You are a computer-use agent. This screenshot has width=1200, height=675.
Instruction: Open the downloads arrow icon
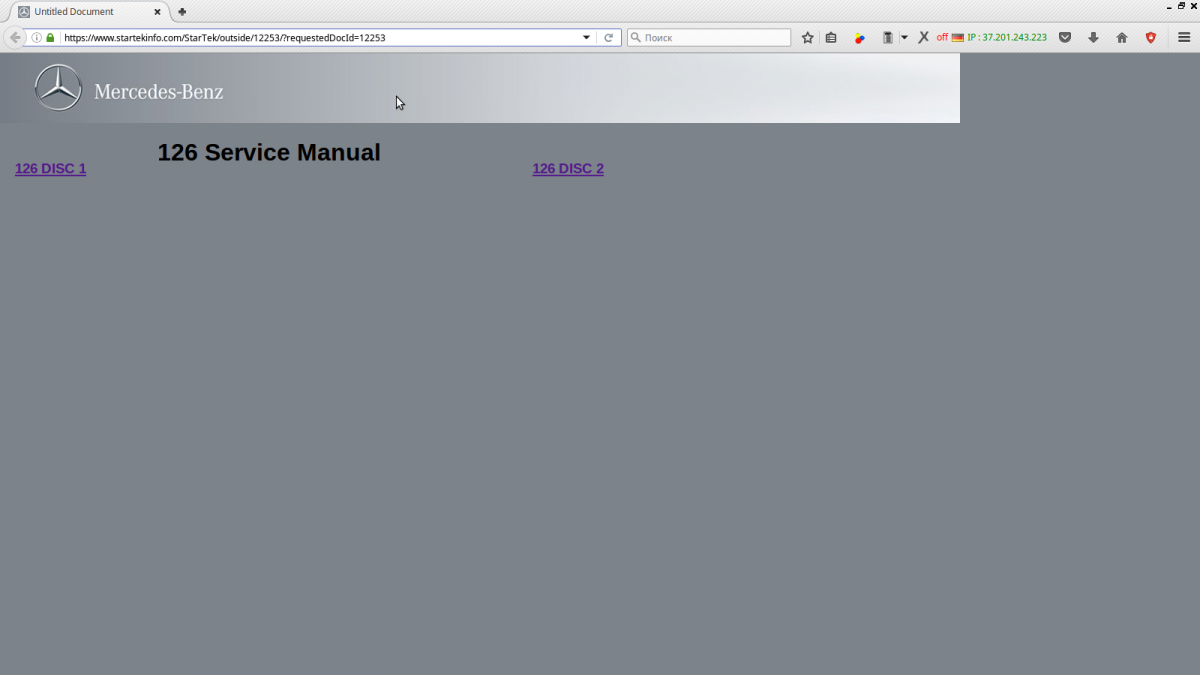pyautogui.click(x=1093, y=38)
